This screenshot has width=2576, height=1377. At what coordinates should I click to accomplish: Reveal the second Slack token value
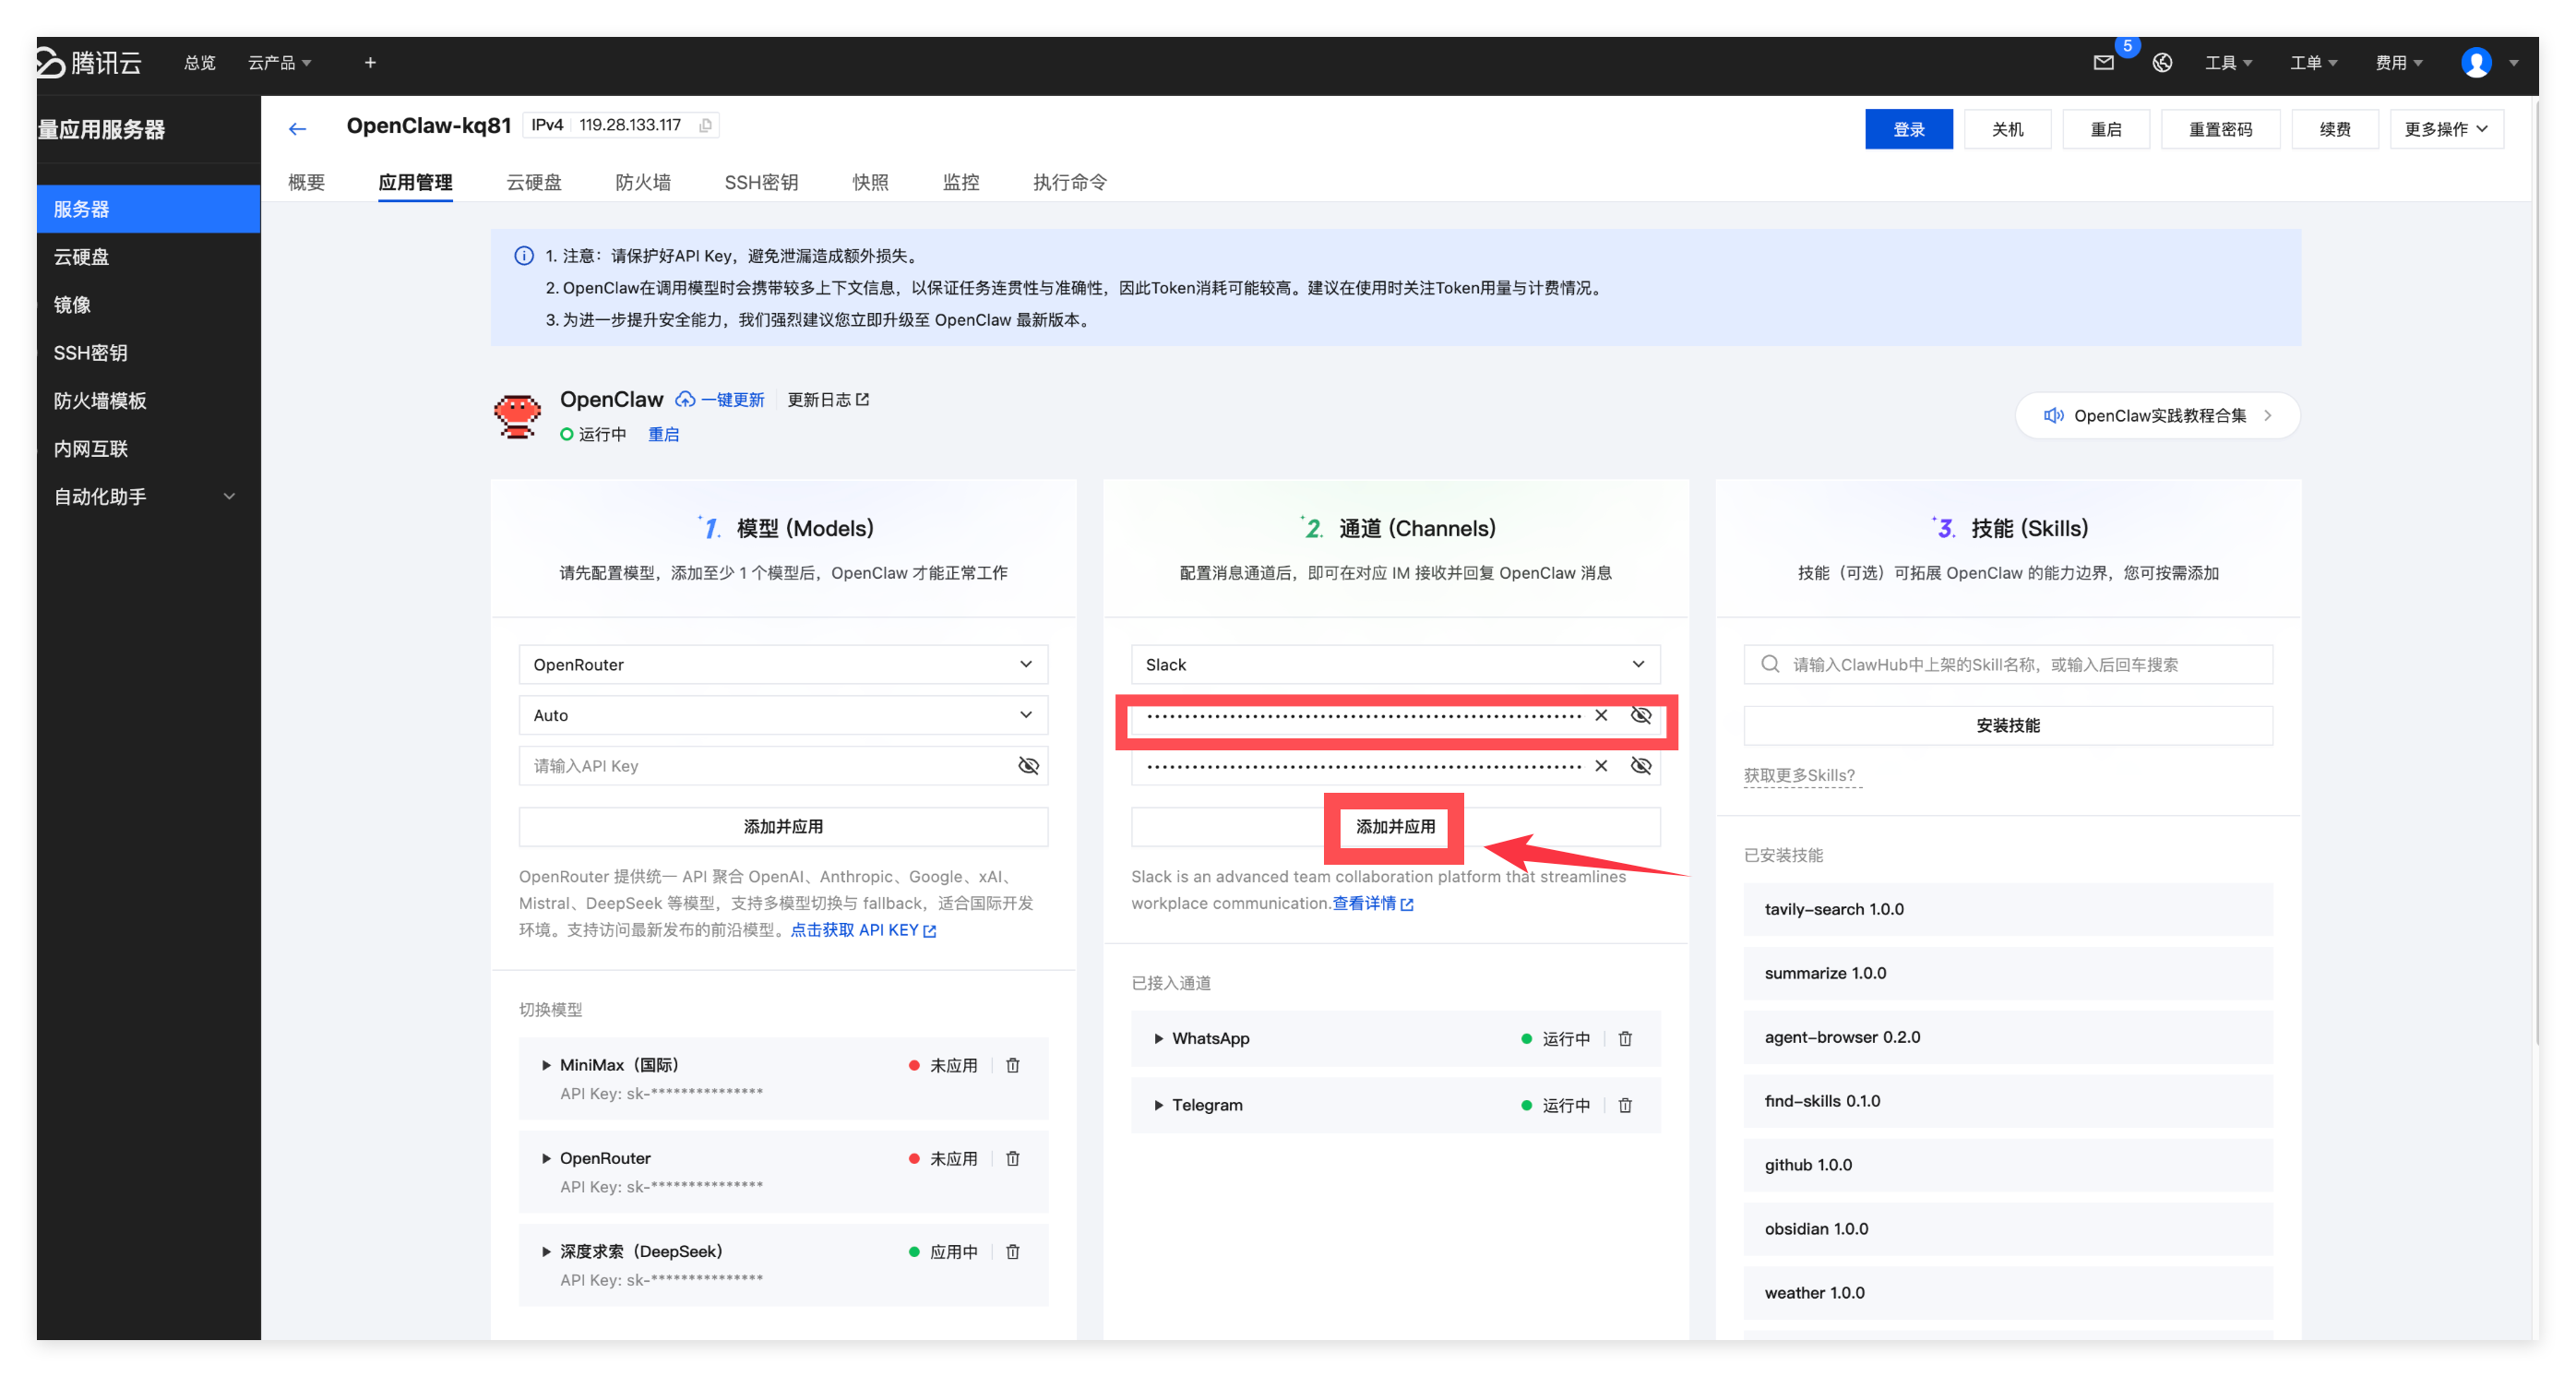(1641, 766)
